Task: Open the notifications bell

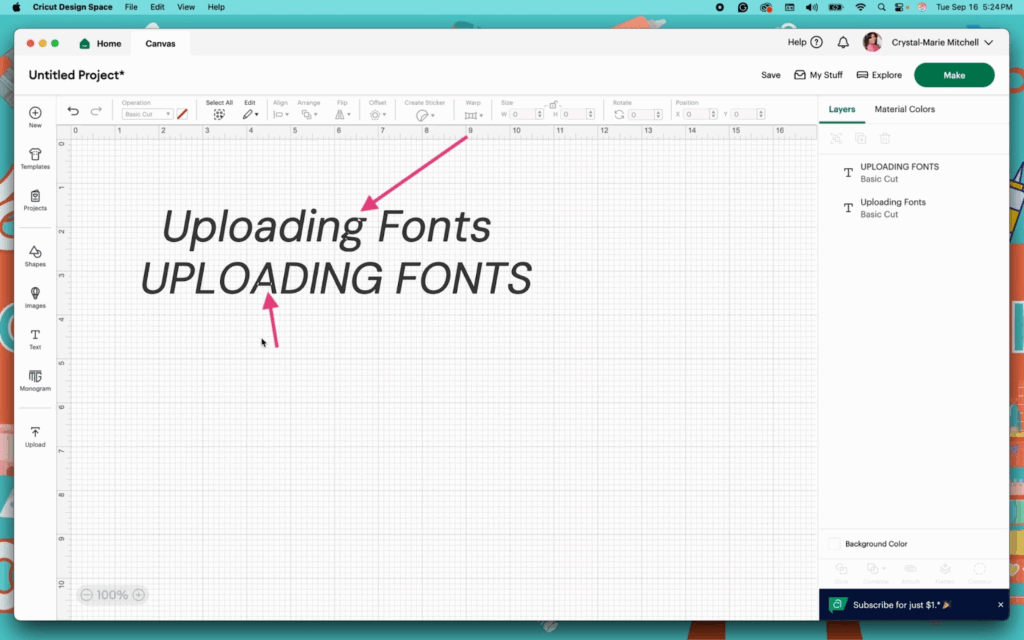Action: click(x=843, y=42)
